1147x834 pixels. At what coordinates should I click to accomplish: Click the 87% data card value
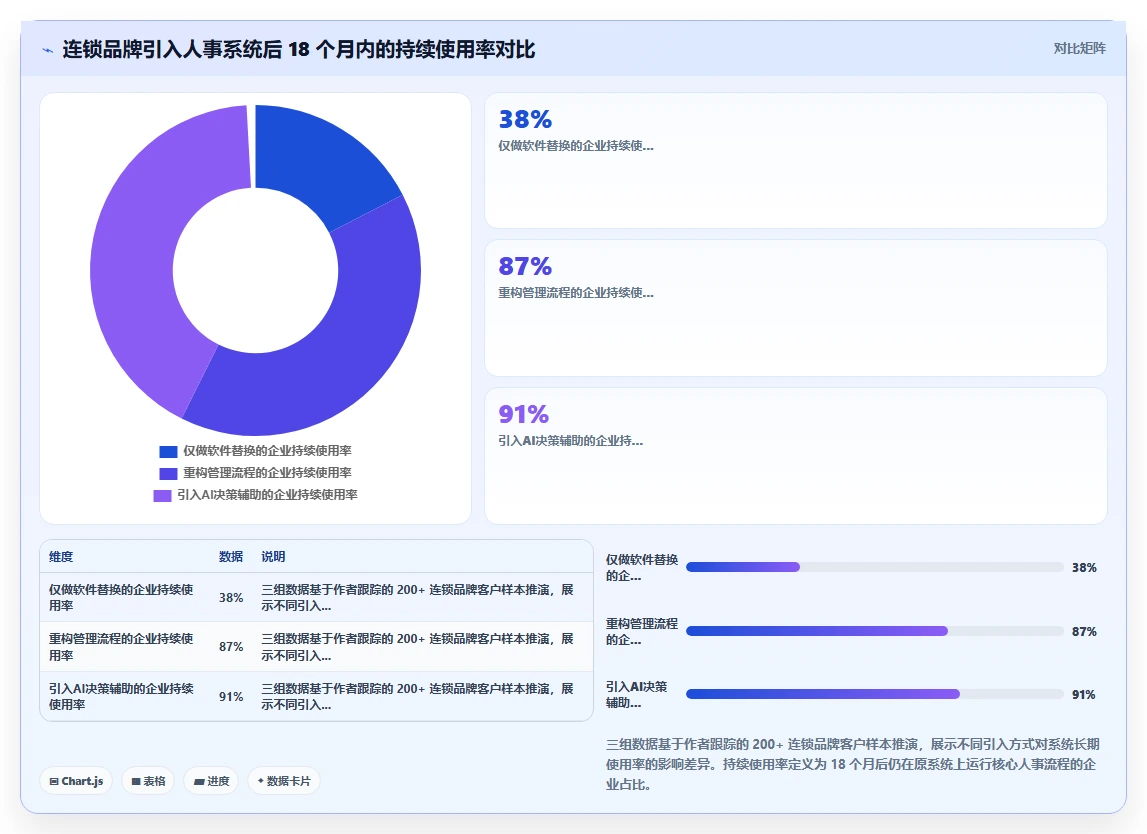coord(525,266)
